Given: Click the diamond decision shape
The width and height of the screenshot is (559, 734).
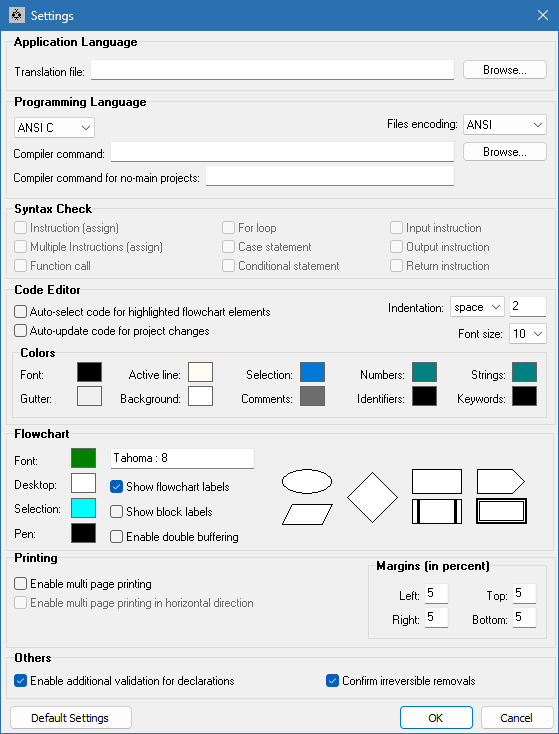Looking at the screenshot, I should (x=372, y=497).
